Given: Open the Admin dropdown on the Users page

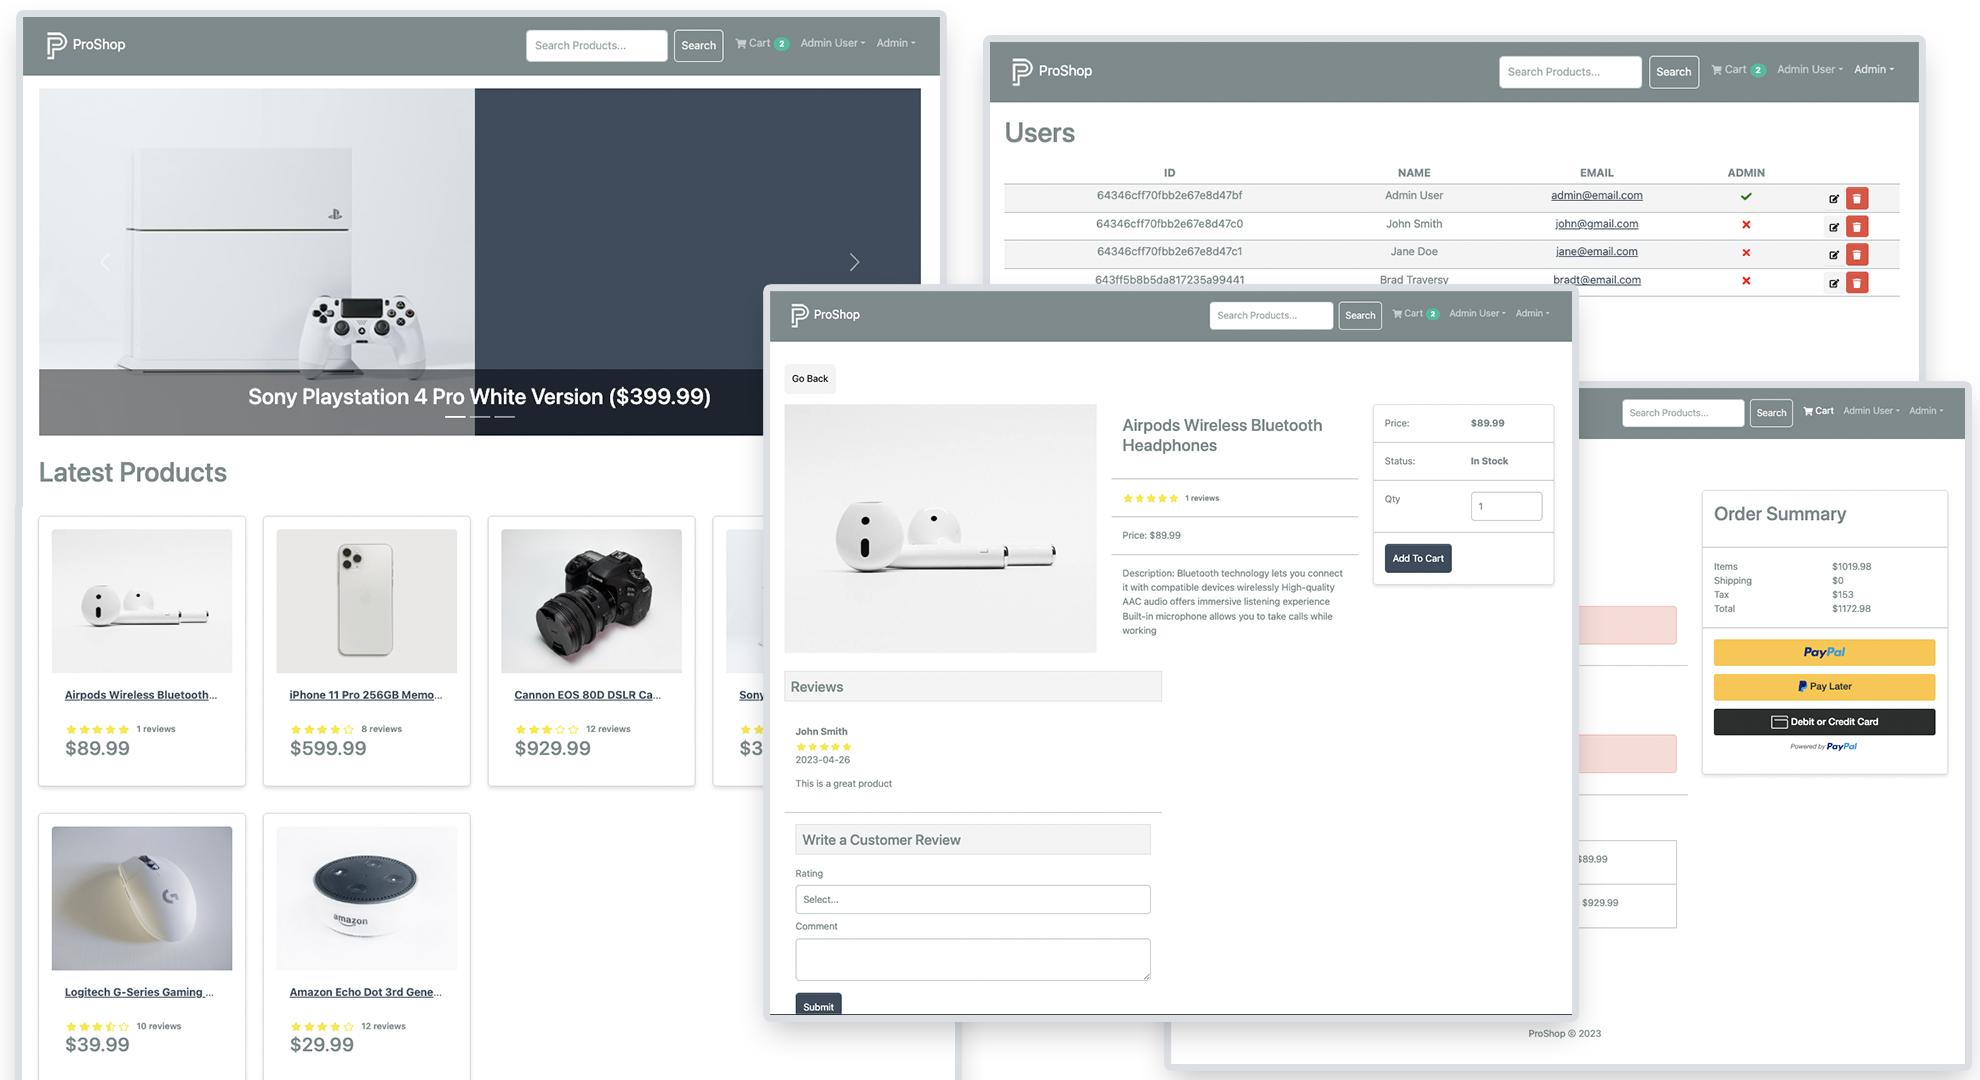Looking at the screenshot, I should [1873, 69].
